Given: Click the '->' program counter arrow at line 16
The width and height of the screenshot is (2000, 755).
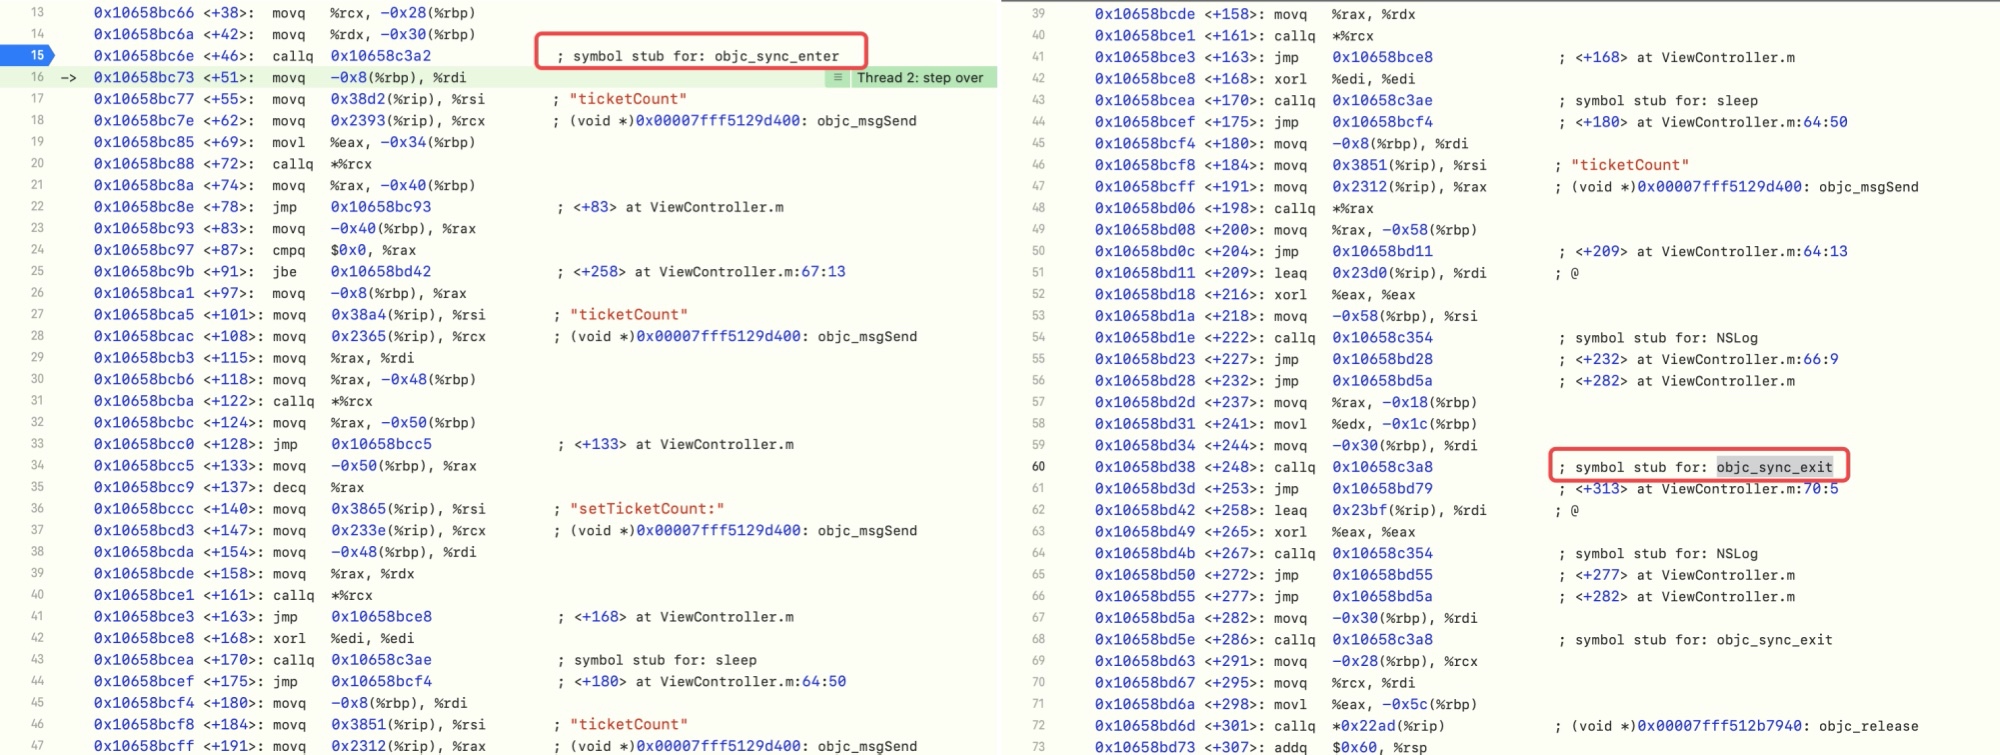Looking at the screenshot, I should 69,77.
